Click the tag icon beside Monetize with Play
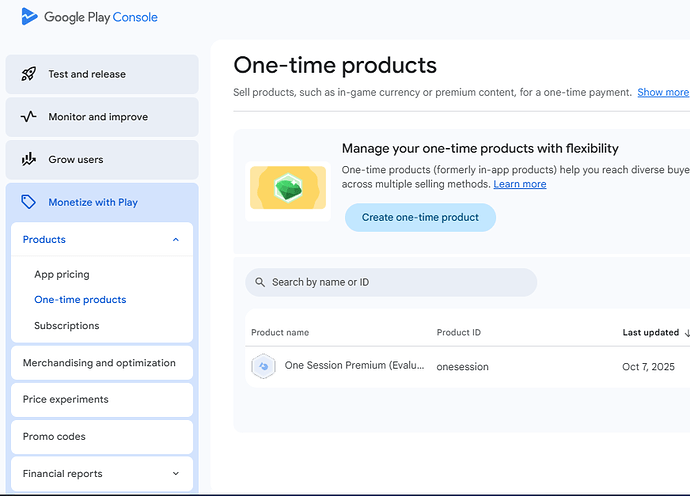 tap(29, 202)
